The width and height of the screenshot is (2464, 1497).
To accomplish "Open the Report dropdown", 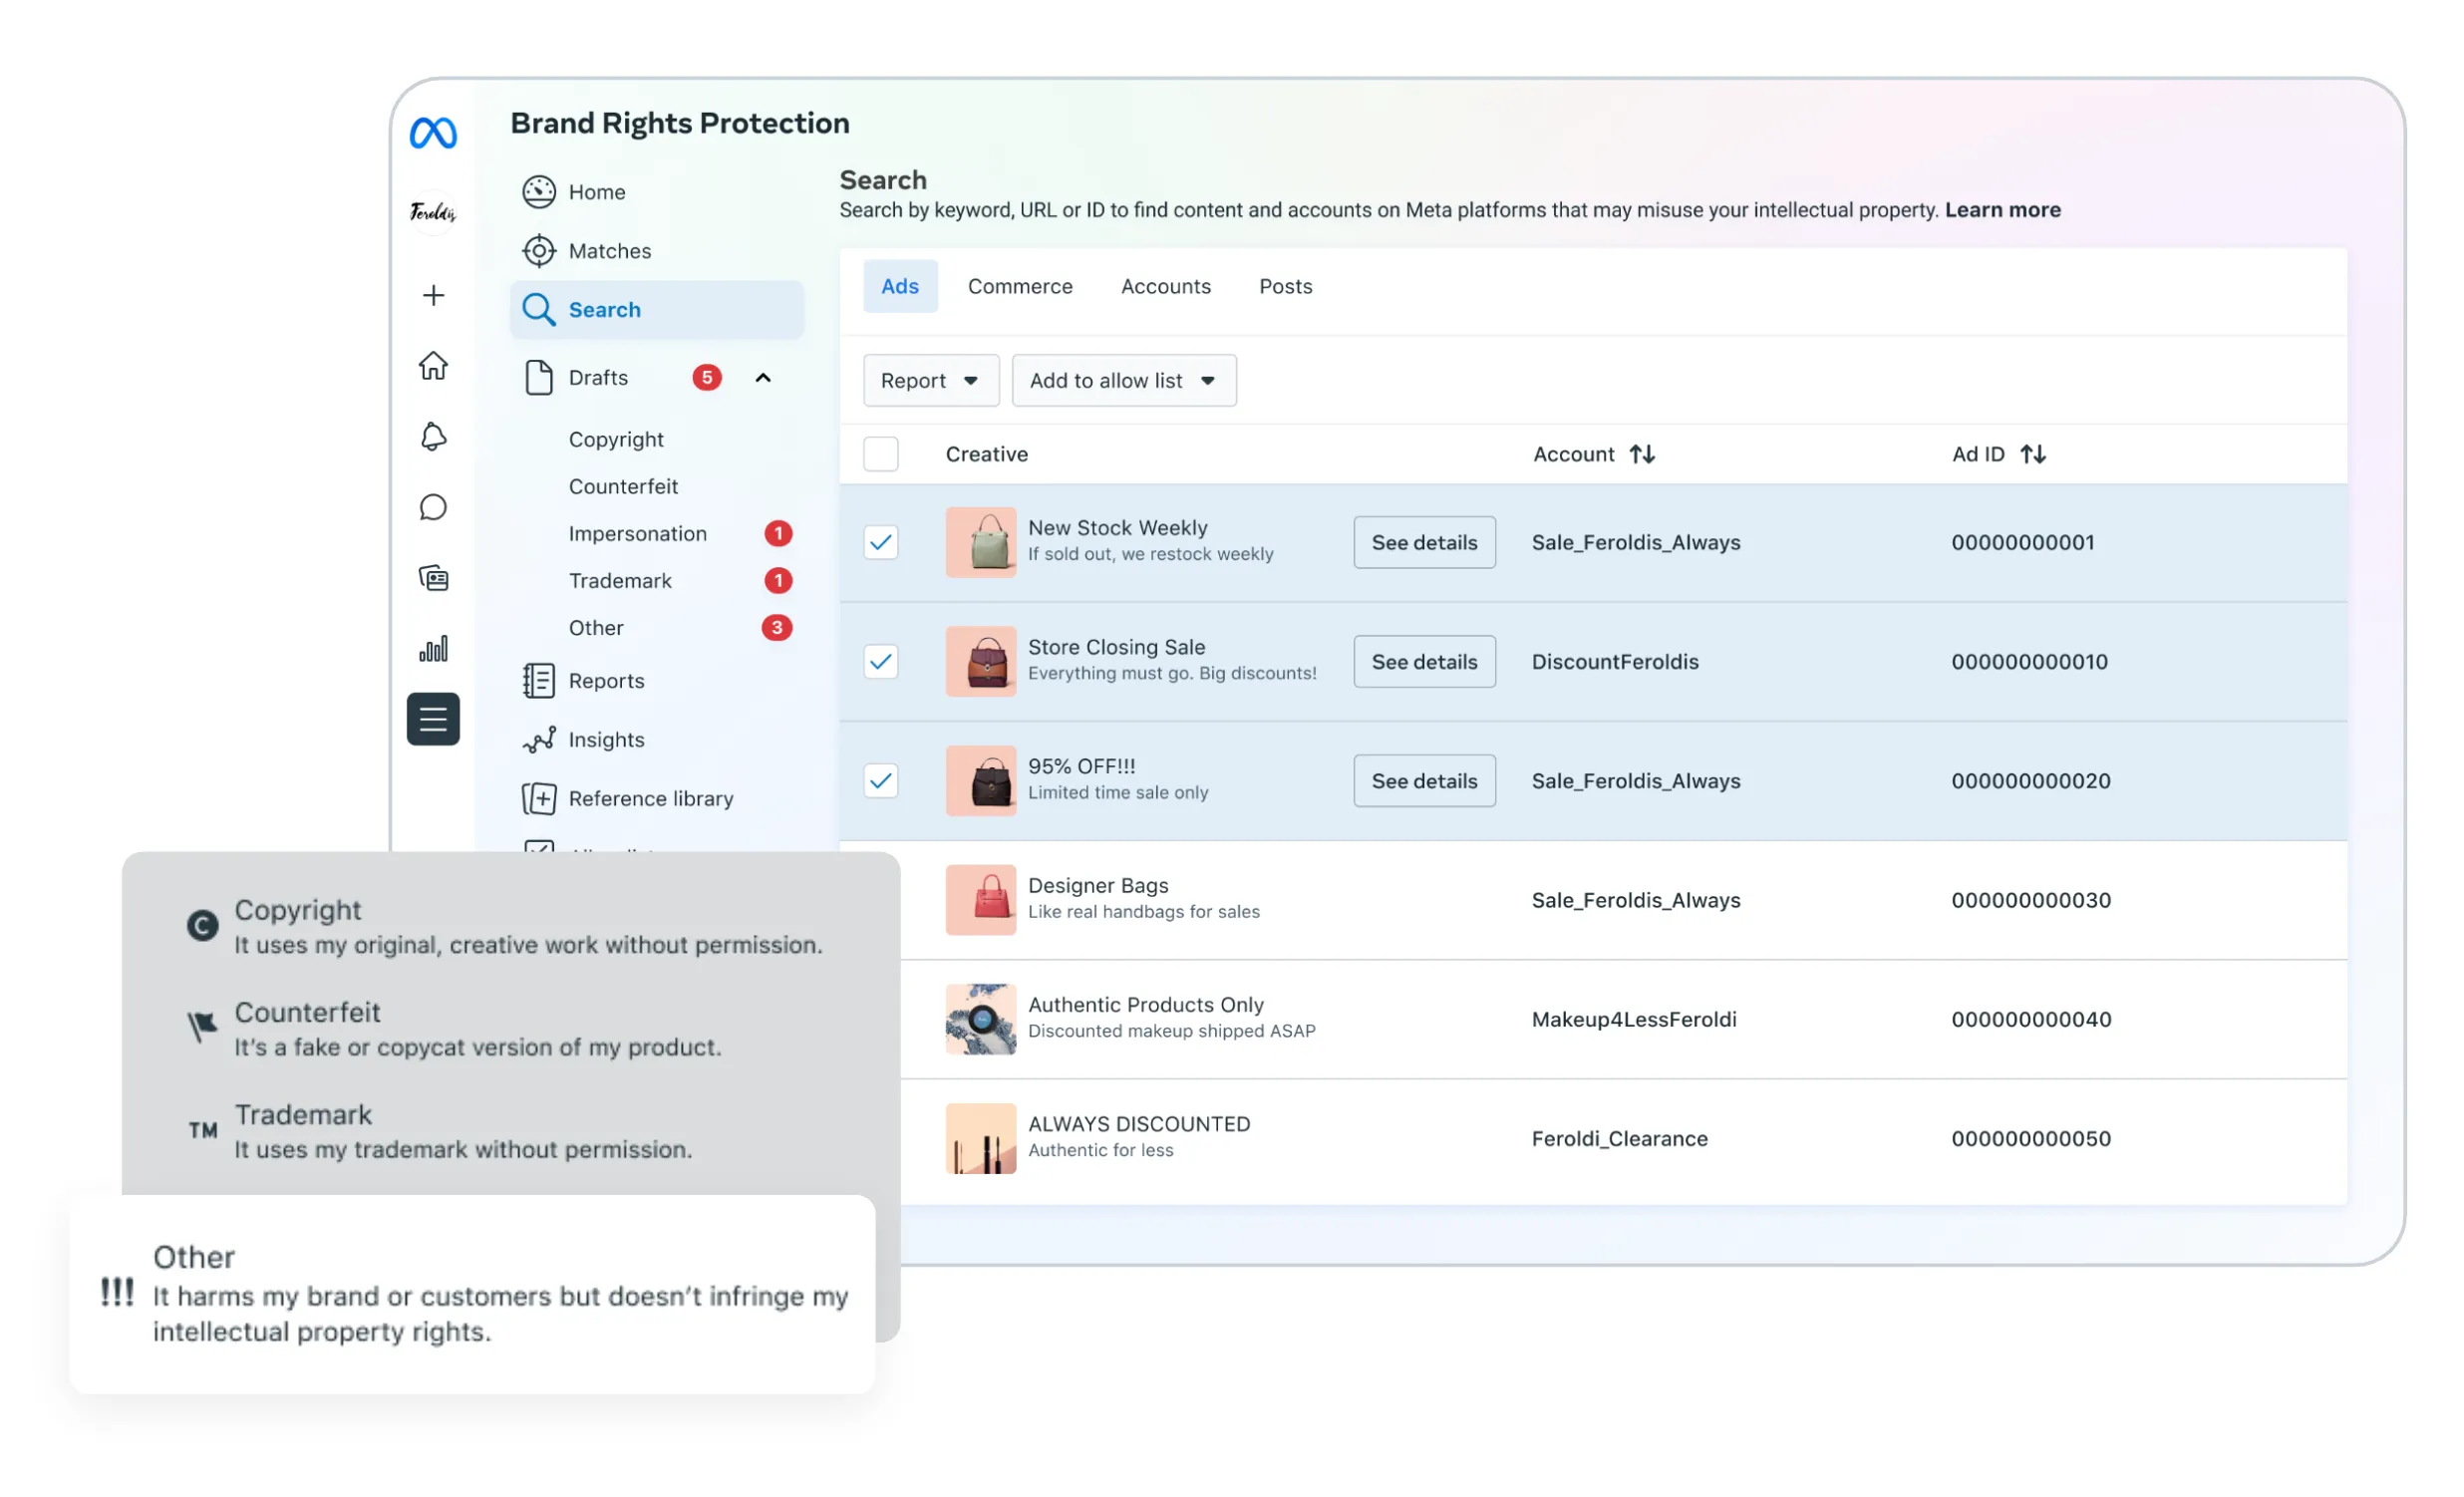I will pyautogui.click(x=930, y=380).
